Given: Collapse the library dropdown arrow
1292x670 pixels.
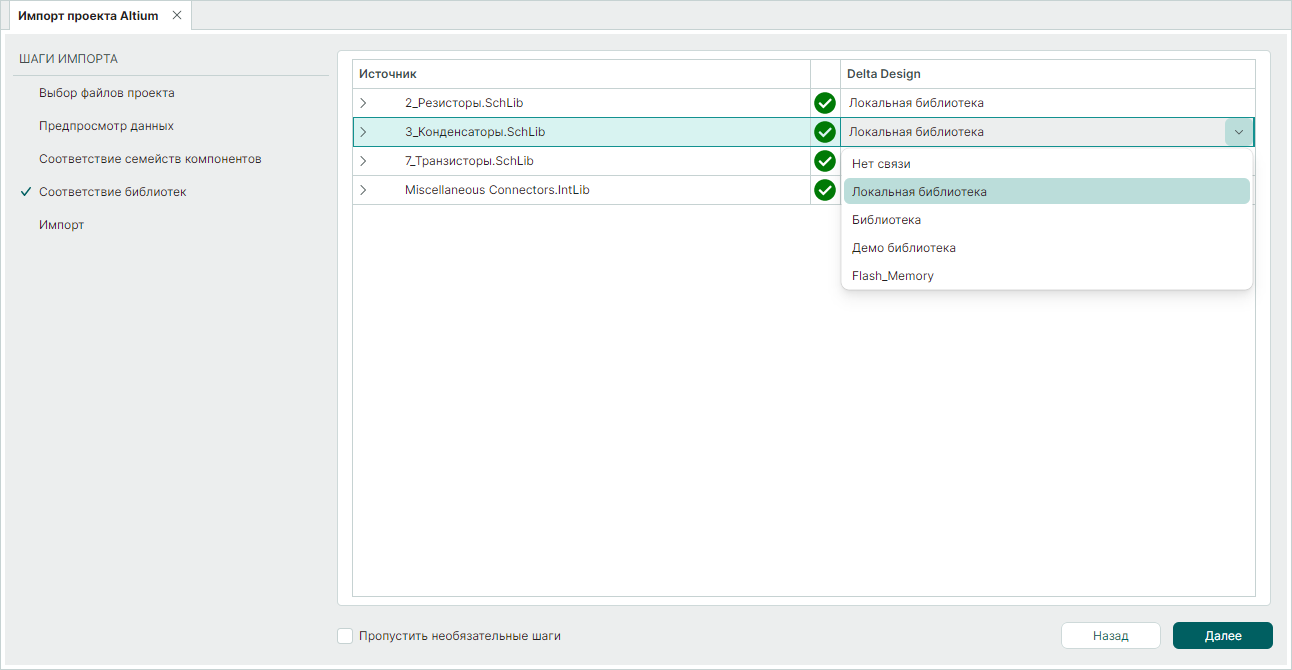Looking at the screenshot, I should click(x=1239, y=132).
